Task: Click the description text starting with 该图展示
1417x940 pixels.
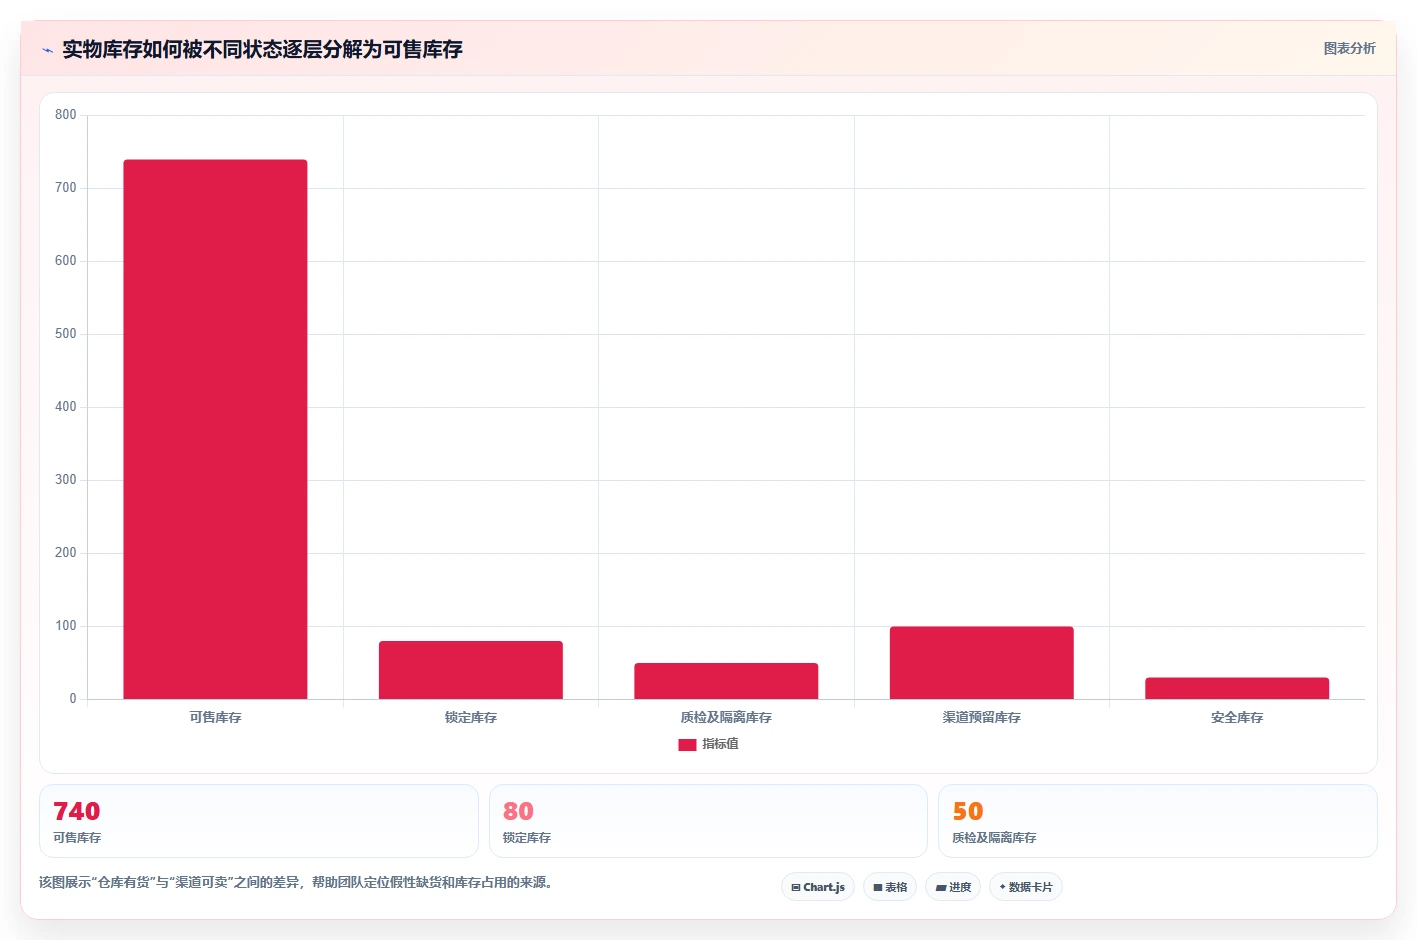Action: [297, 882]
